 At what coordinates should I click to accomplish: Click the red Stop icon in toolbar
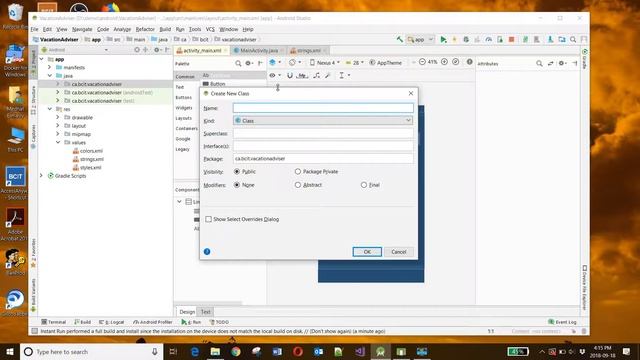point(511,40)
